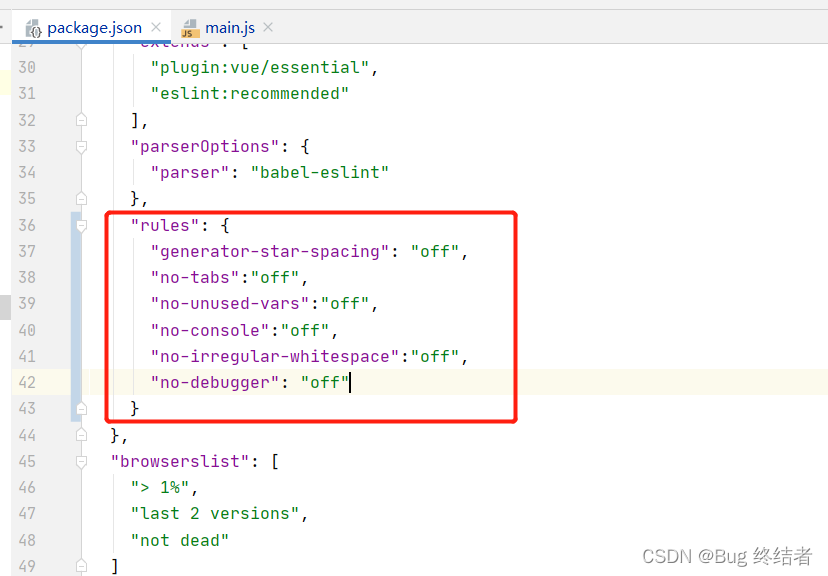Toggle fold marker at line 35
Viewport: 828px width, 576px height.
[x=81, y=199]
